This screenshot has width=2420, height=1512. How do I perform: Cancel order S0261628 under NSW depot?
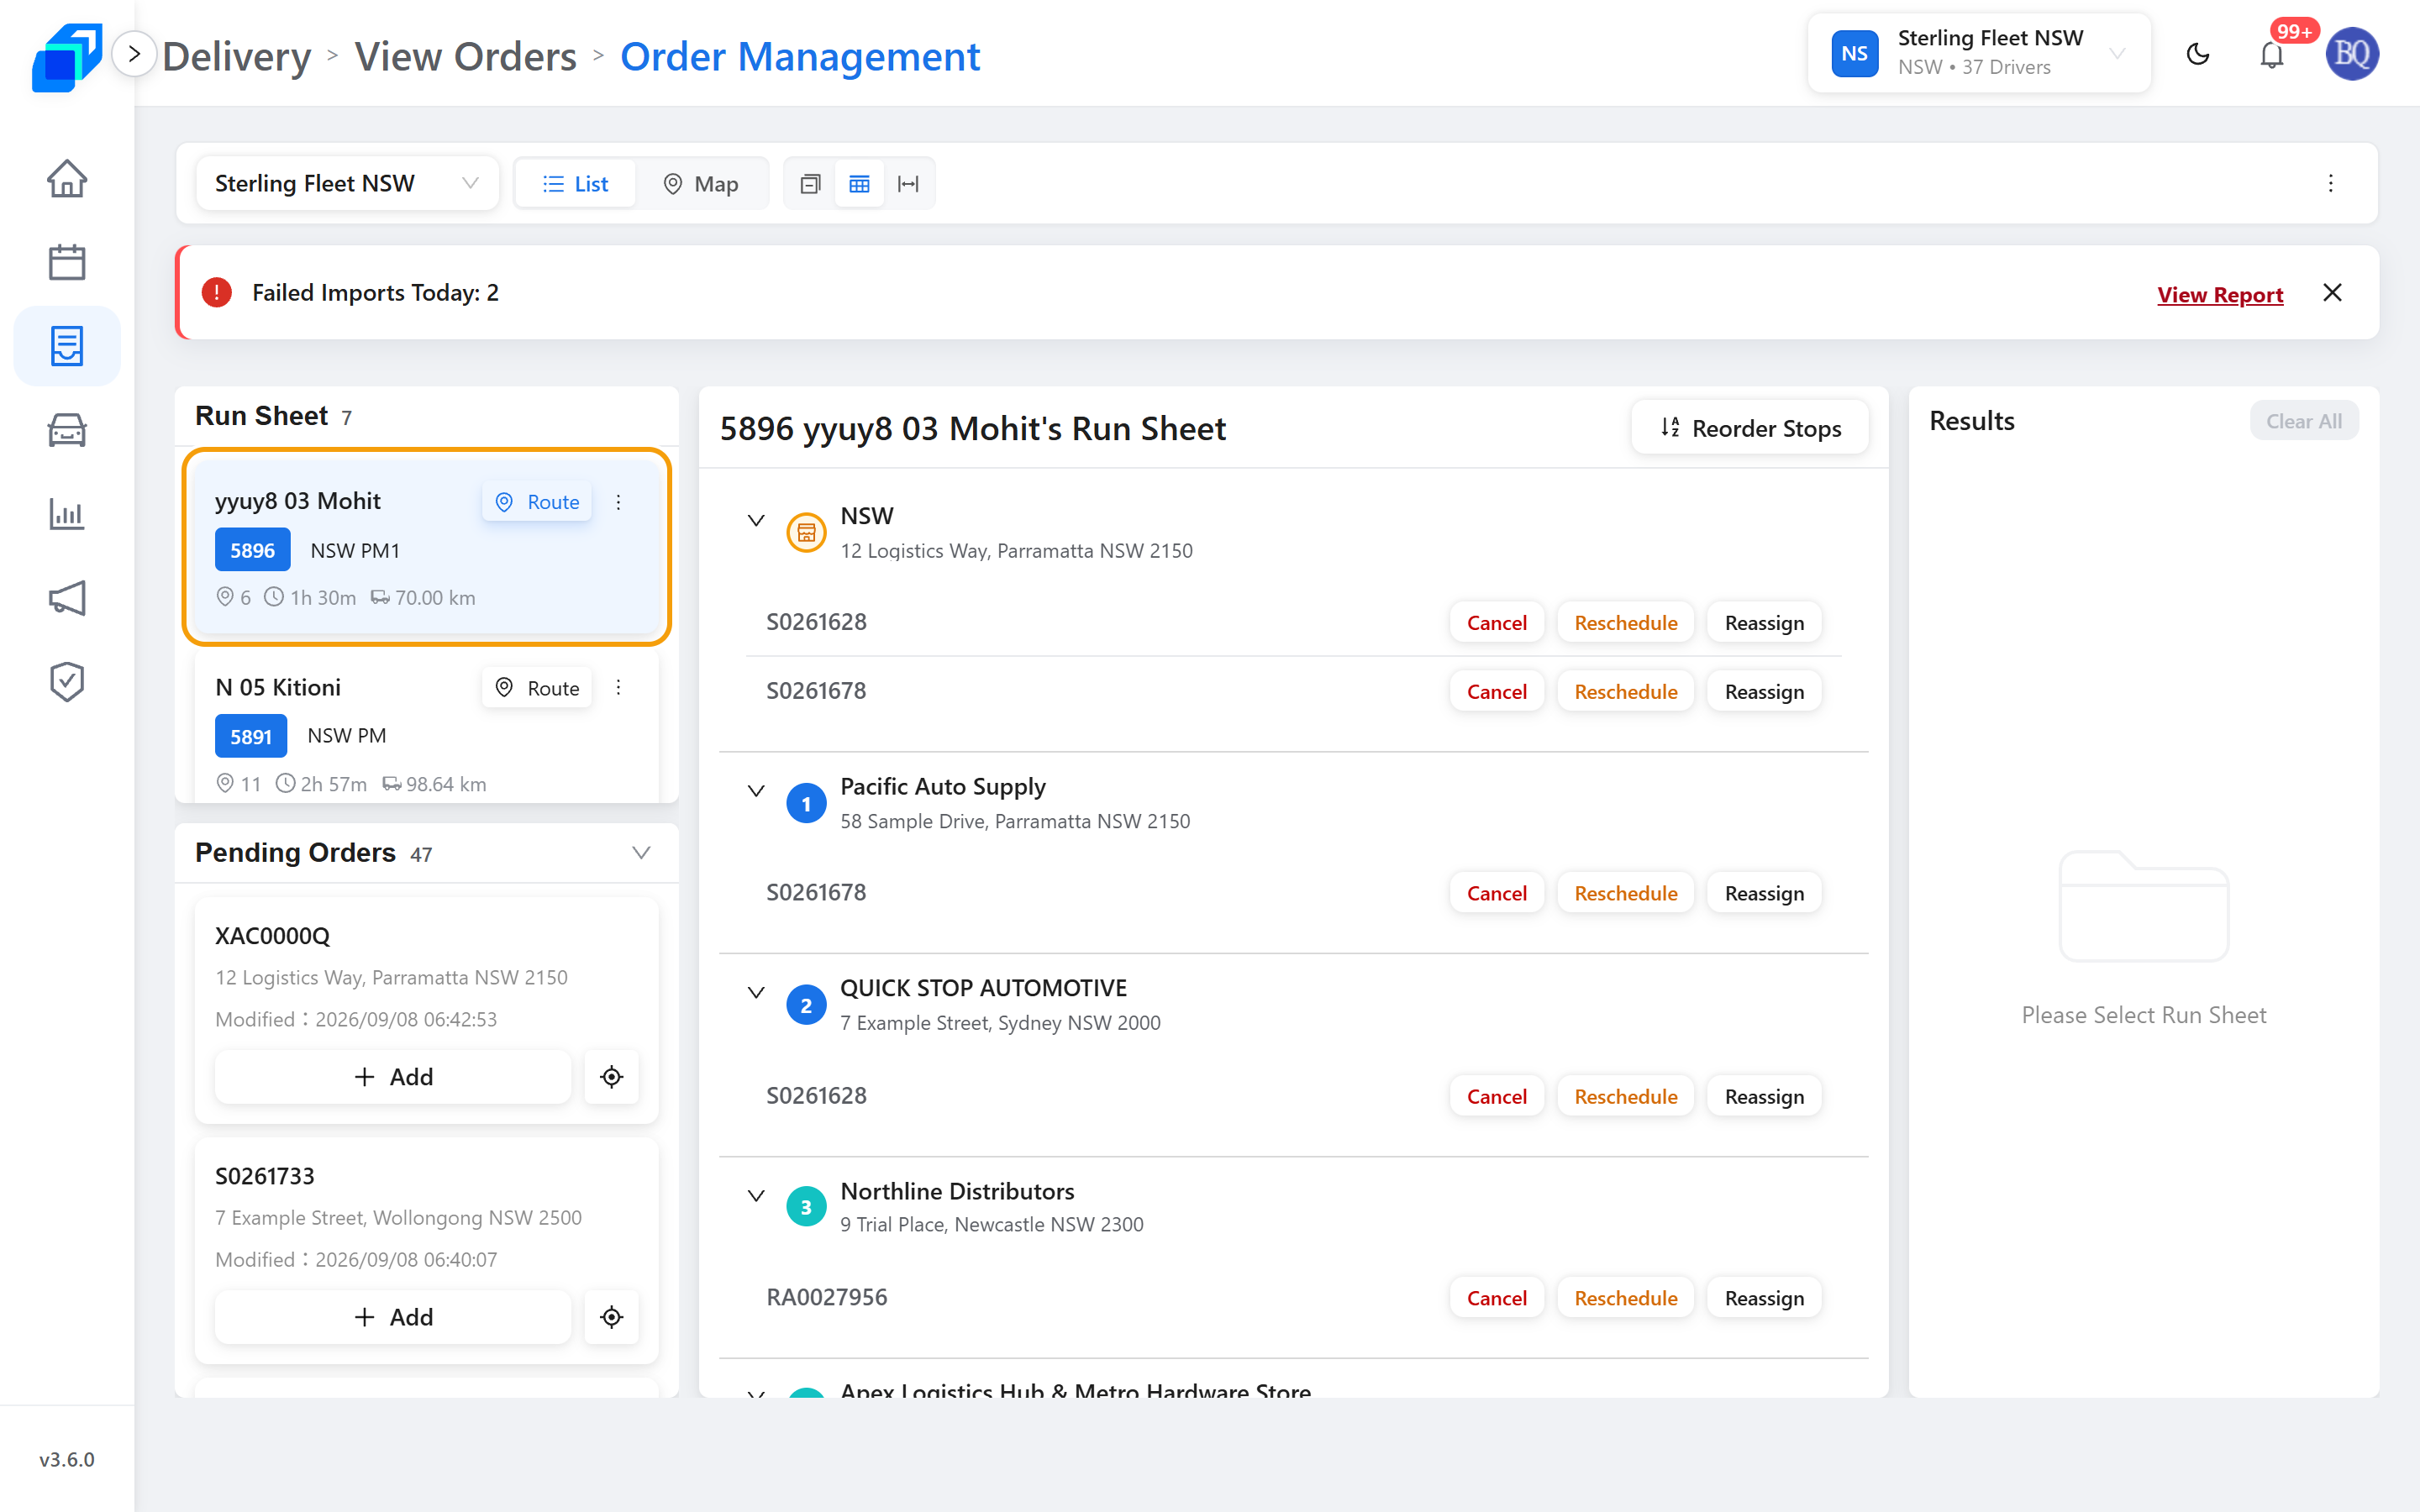tap(1496, 623)
